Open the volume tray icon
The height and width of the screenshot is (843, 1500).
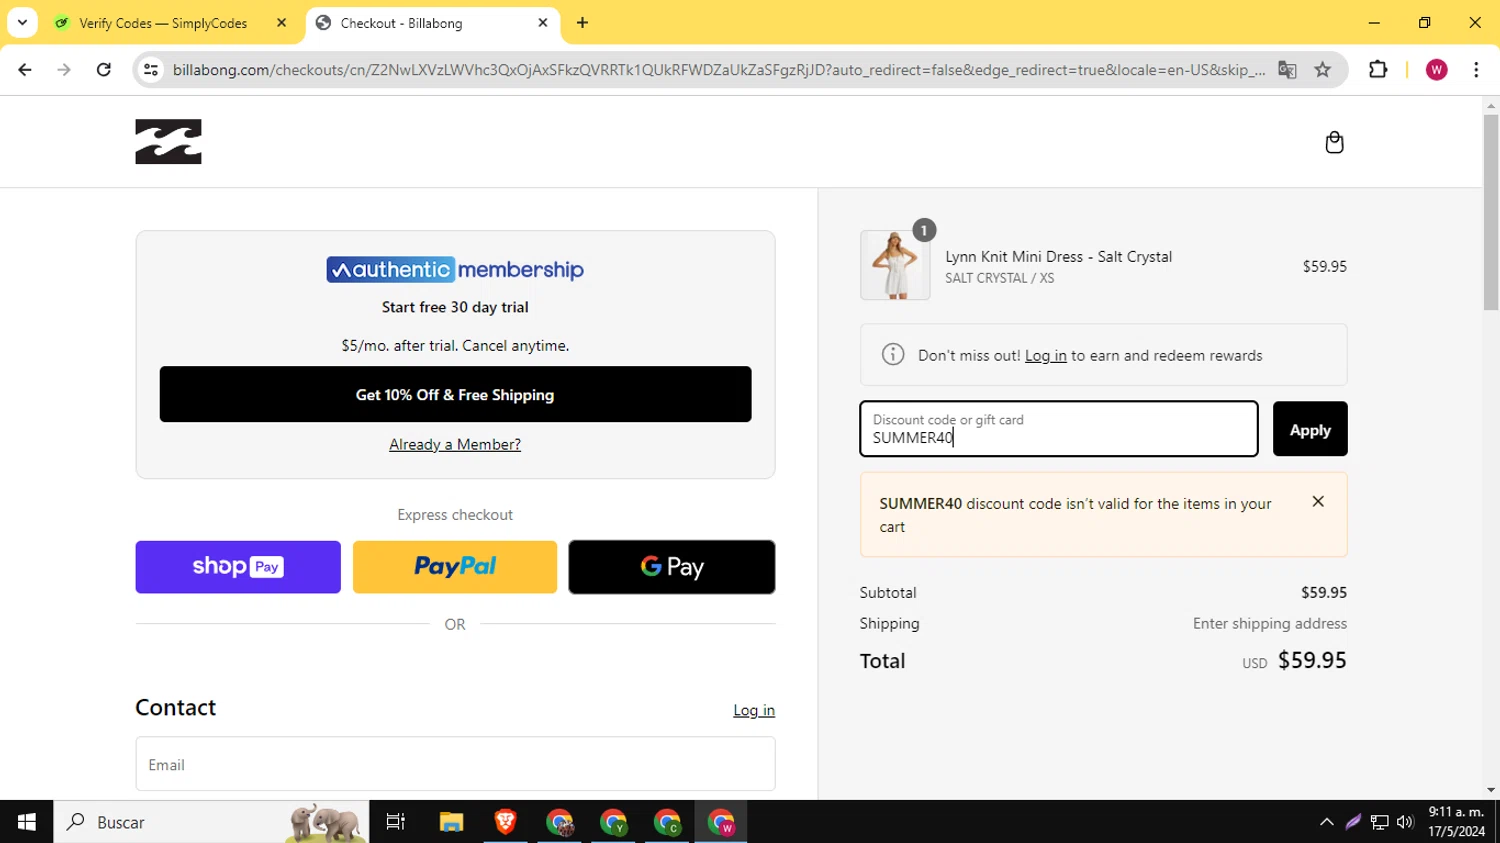click(1405, 822)
